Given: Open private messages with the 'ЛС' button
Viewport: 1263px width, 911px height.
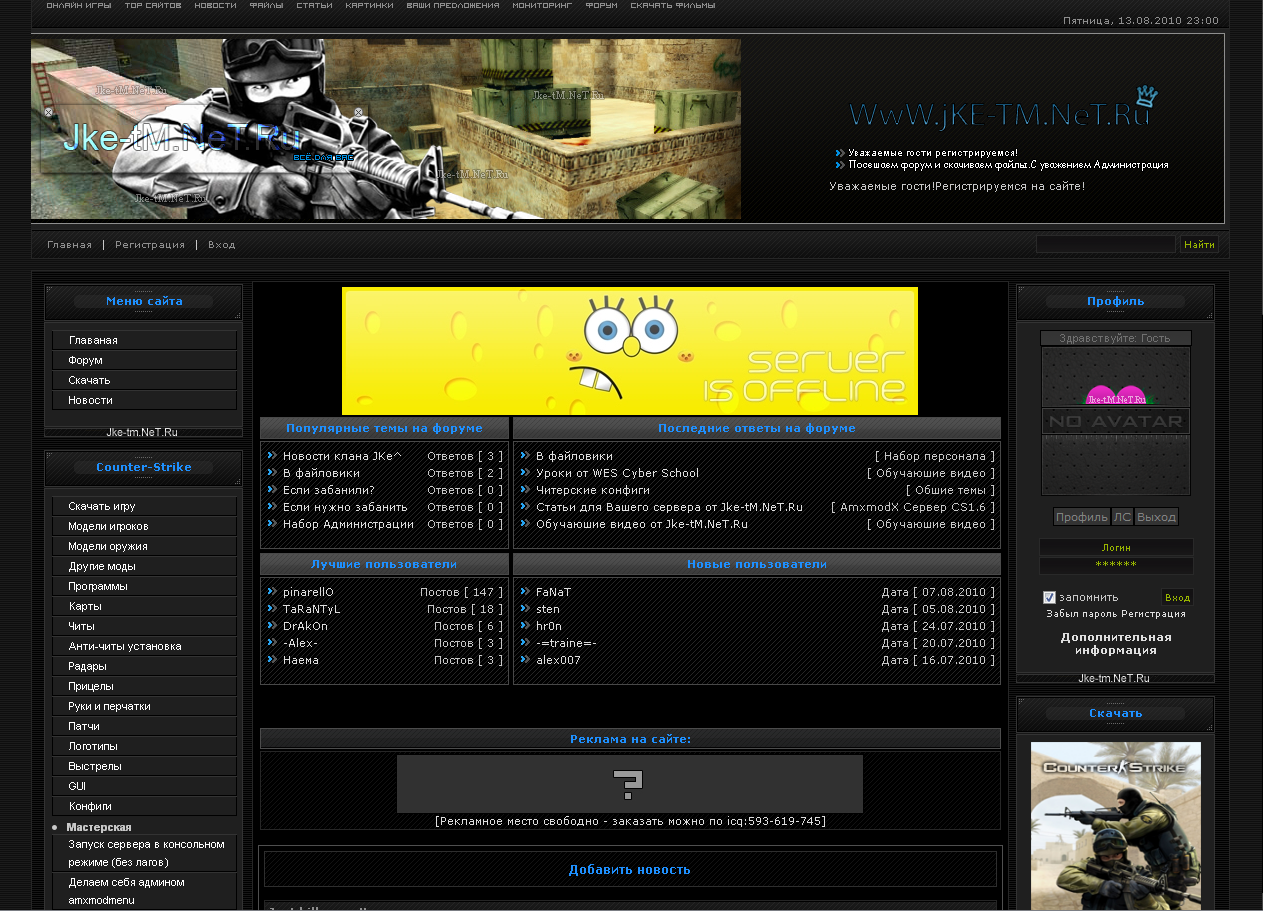Looking at the screenshot, I should [1123, 517].
